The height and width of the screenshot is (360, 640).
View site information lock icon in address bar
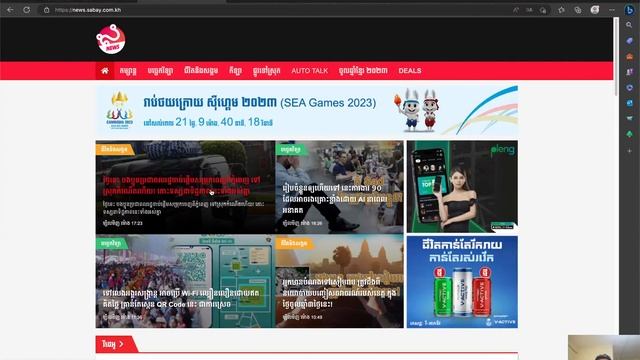[47, 10]
